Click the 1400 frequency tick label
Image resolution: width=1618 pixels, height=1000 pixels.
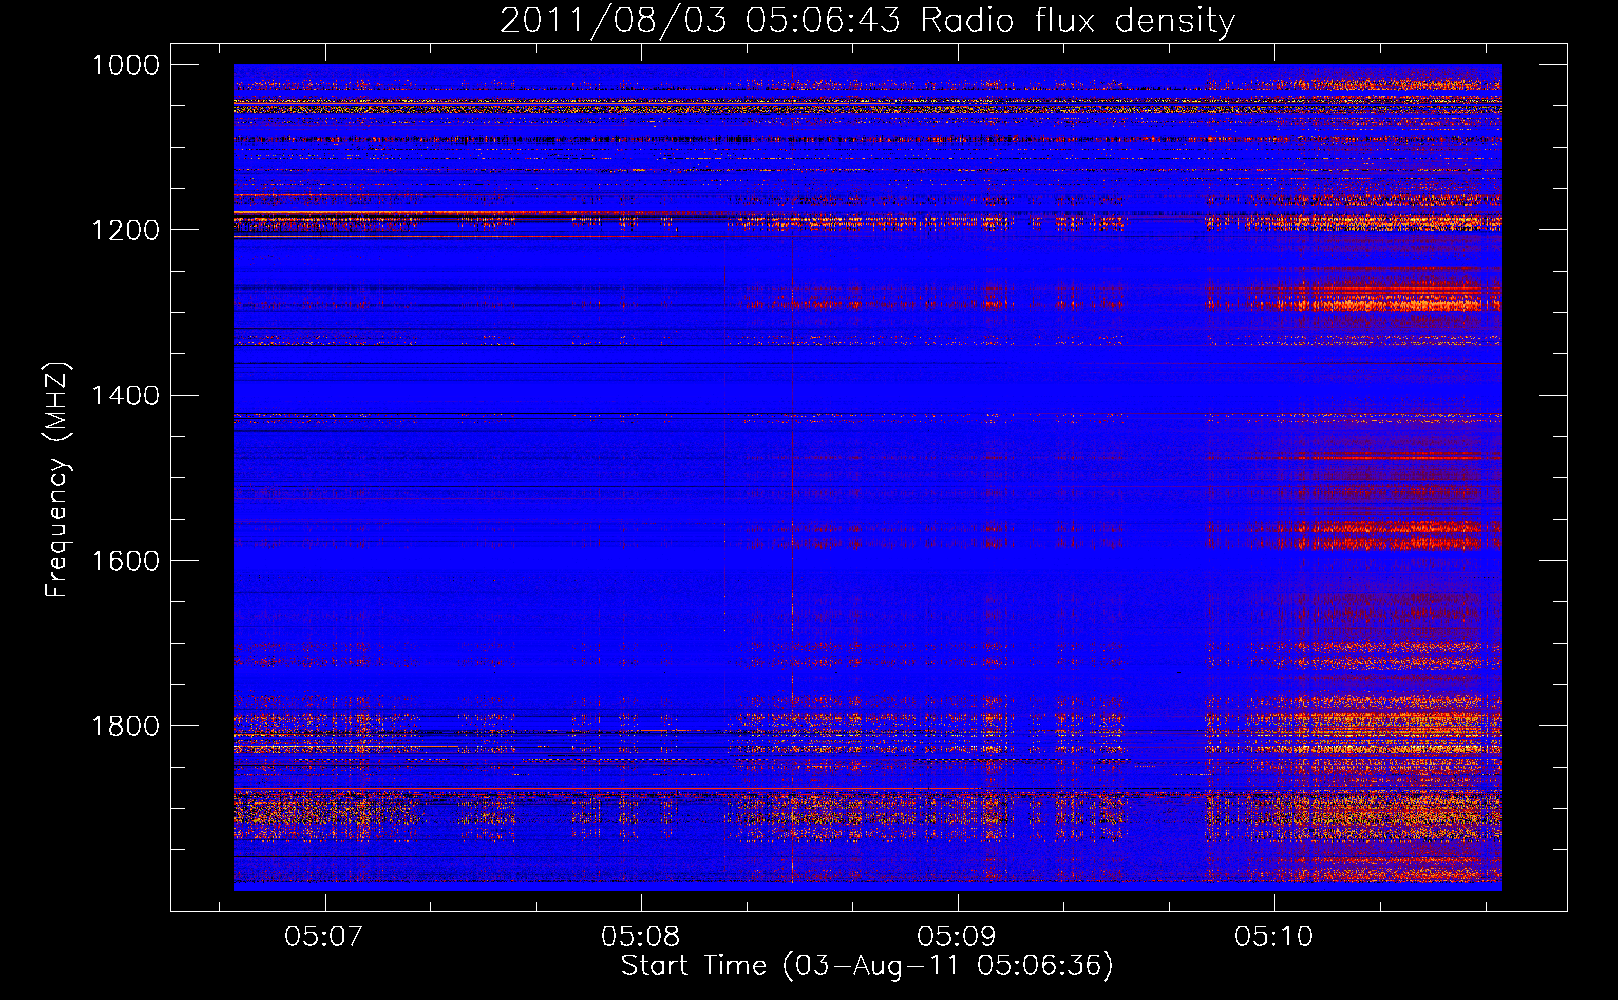tap(126, 396)
